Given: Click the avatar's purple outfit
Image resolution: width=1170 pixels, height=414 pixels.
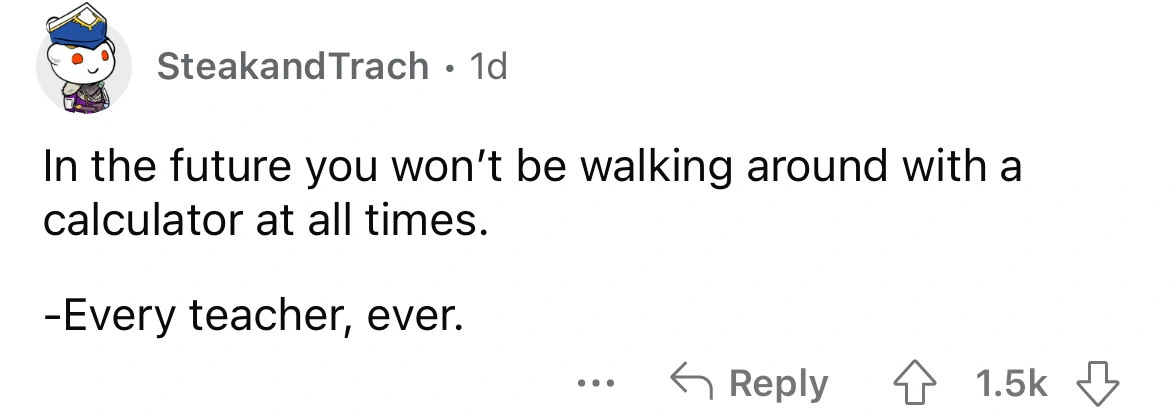Looking at the screenshot, I should 90,98.
